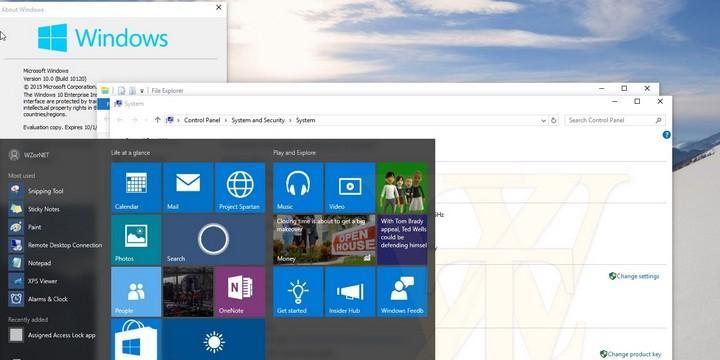This screenshot has height=360, width=720.
Task: Click the WZorNET user account
Action: [x=29, y=155]
